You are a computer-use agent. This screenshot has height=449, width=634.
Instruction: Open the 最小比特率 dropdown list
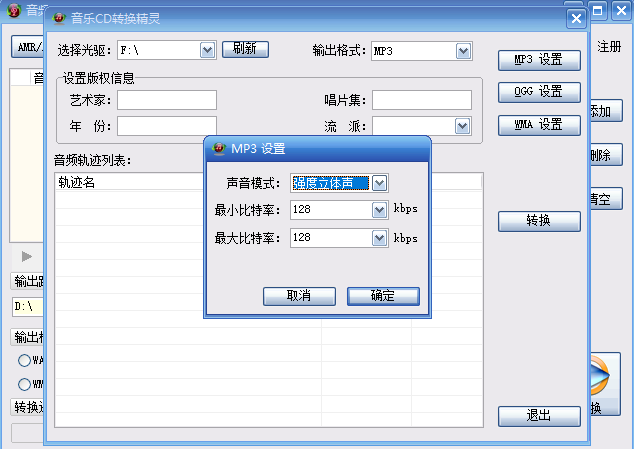click(x=379, y=210)
